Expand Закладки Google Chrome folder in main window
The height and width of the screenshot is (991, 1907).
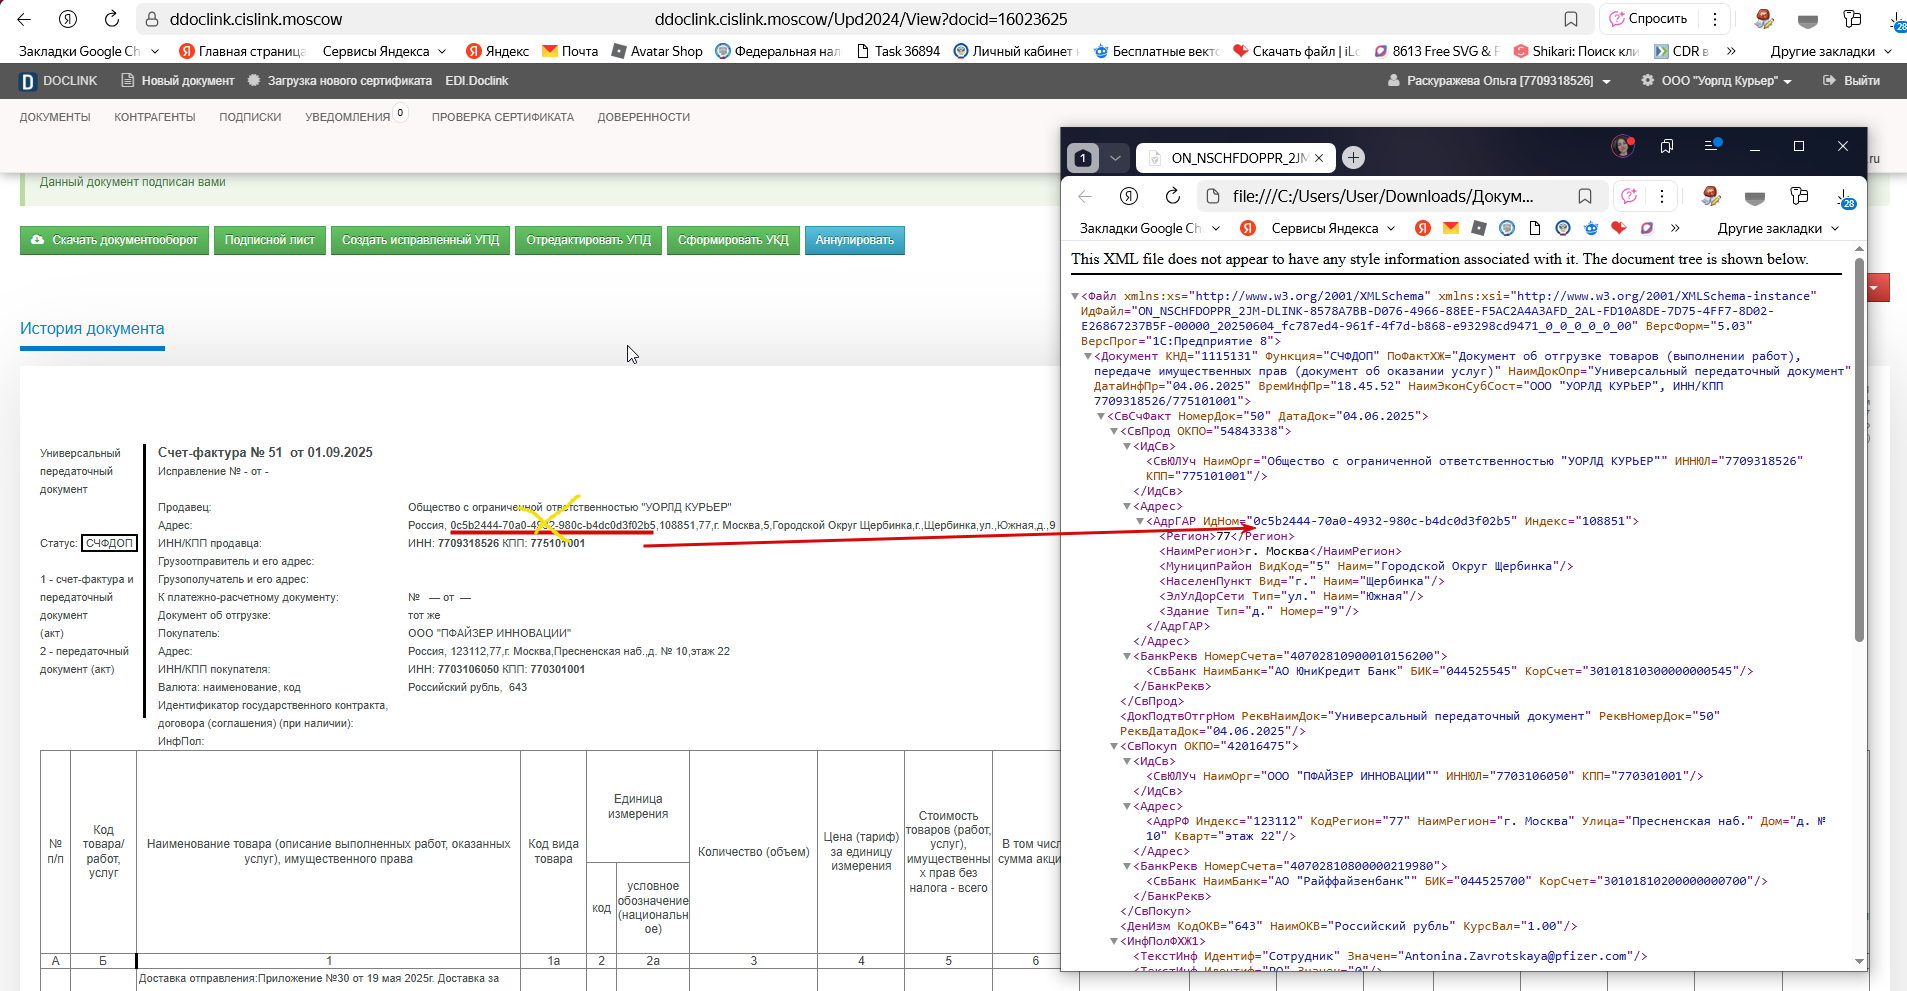coord(88,51)
